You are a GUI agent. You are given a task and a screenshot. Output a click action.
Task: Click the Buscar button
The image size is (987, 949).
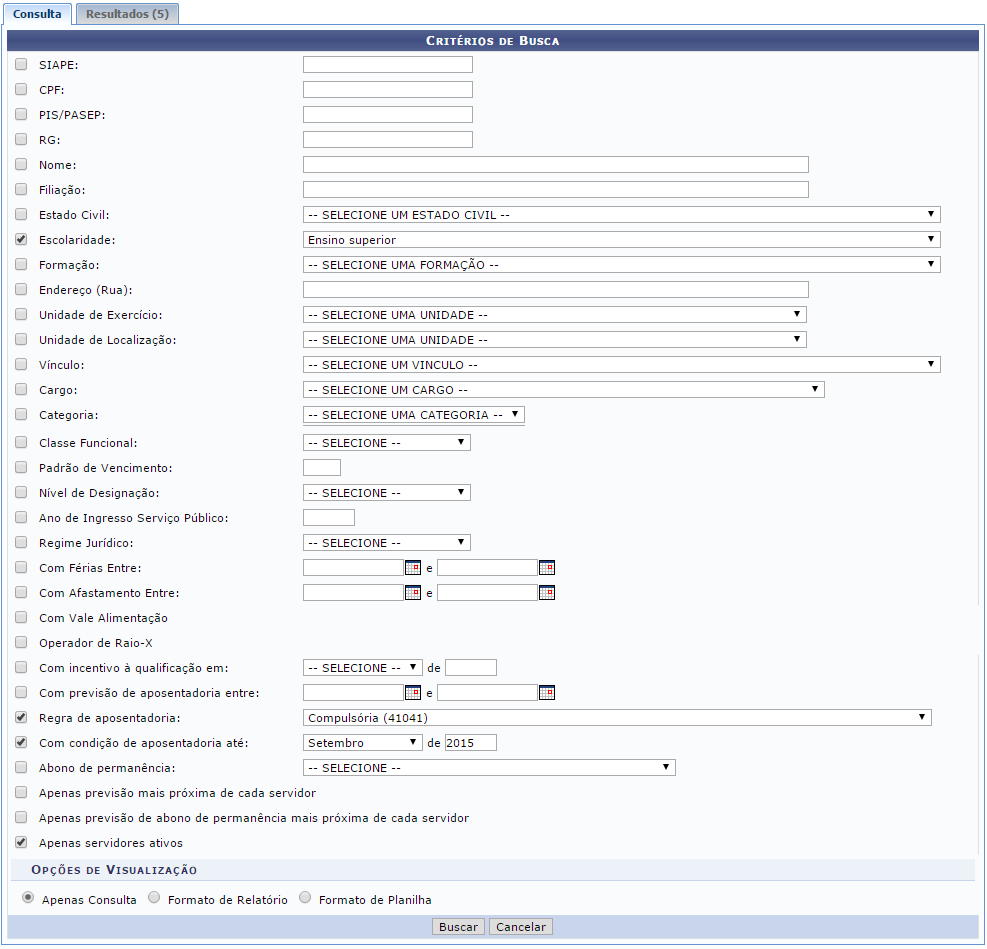click(459, 927)
